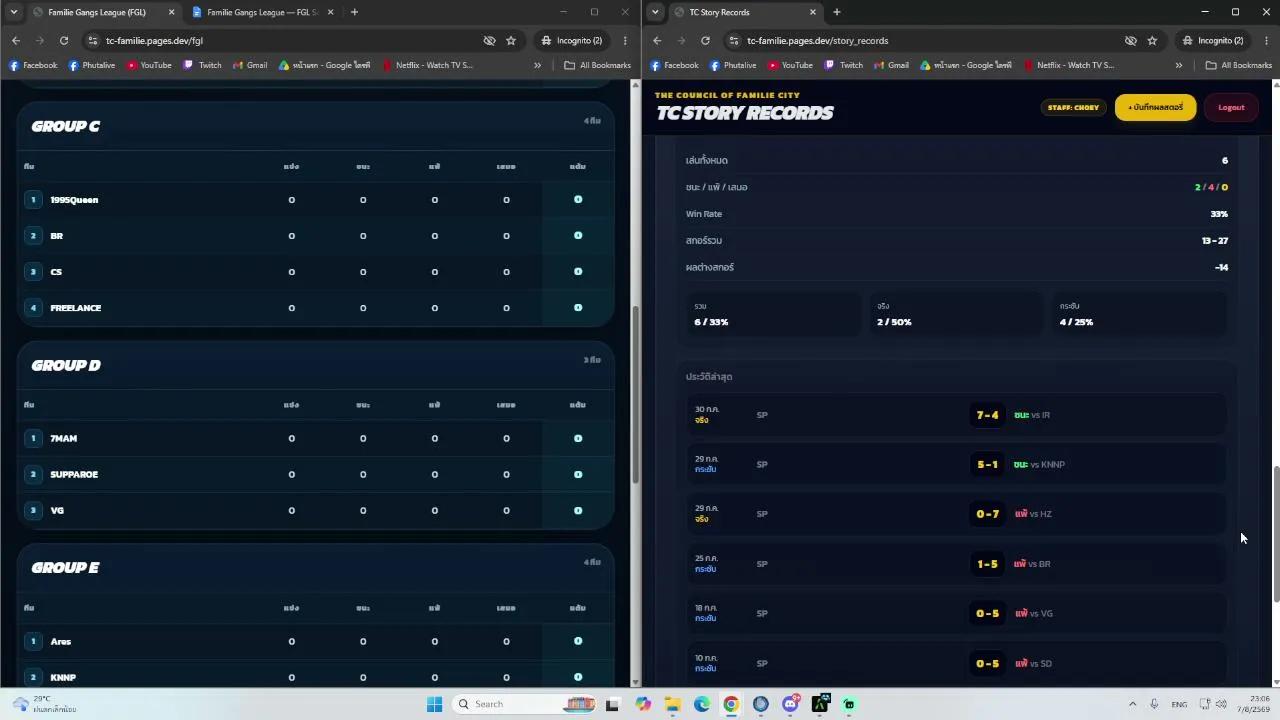Screen dimensions: 1280x720
Task: Open Phutalive bookmark in the right window
Action: coord(733,65)
